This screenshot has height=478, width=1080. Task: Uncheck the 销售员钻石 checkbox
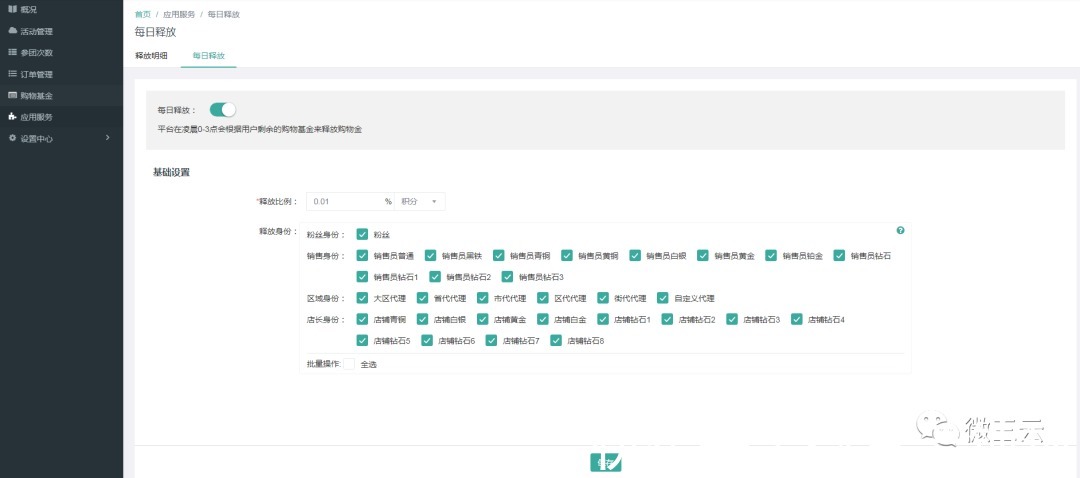(x=839, y=256)
